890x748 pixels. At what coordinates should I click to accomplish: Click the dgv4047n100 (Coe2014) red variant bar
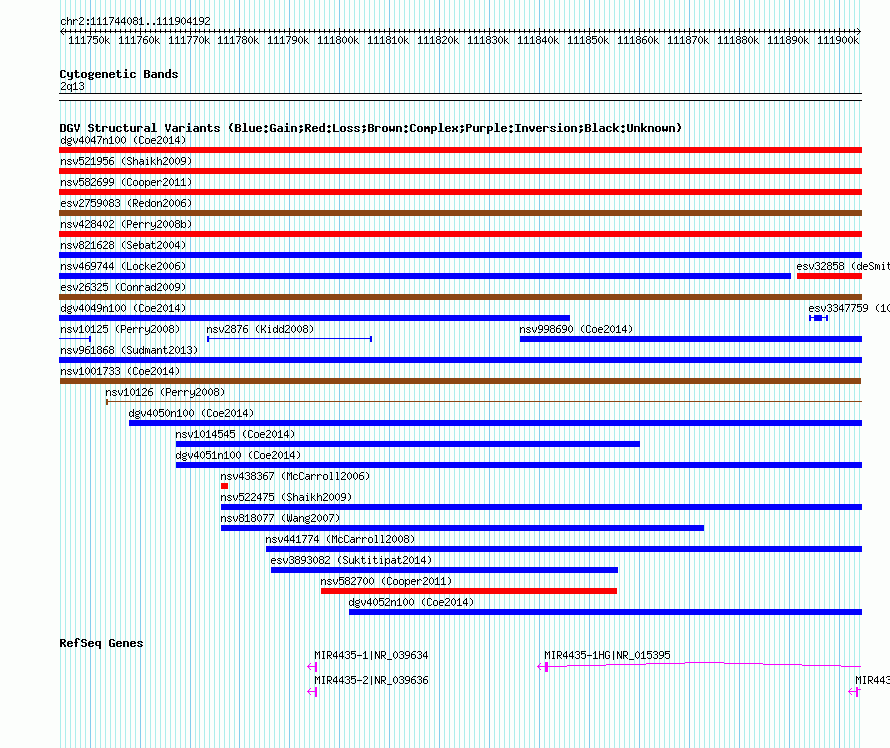point(460,150)
